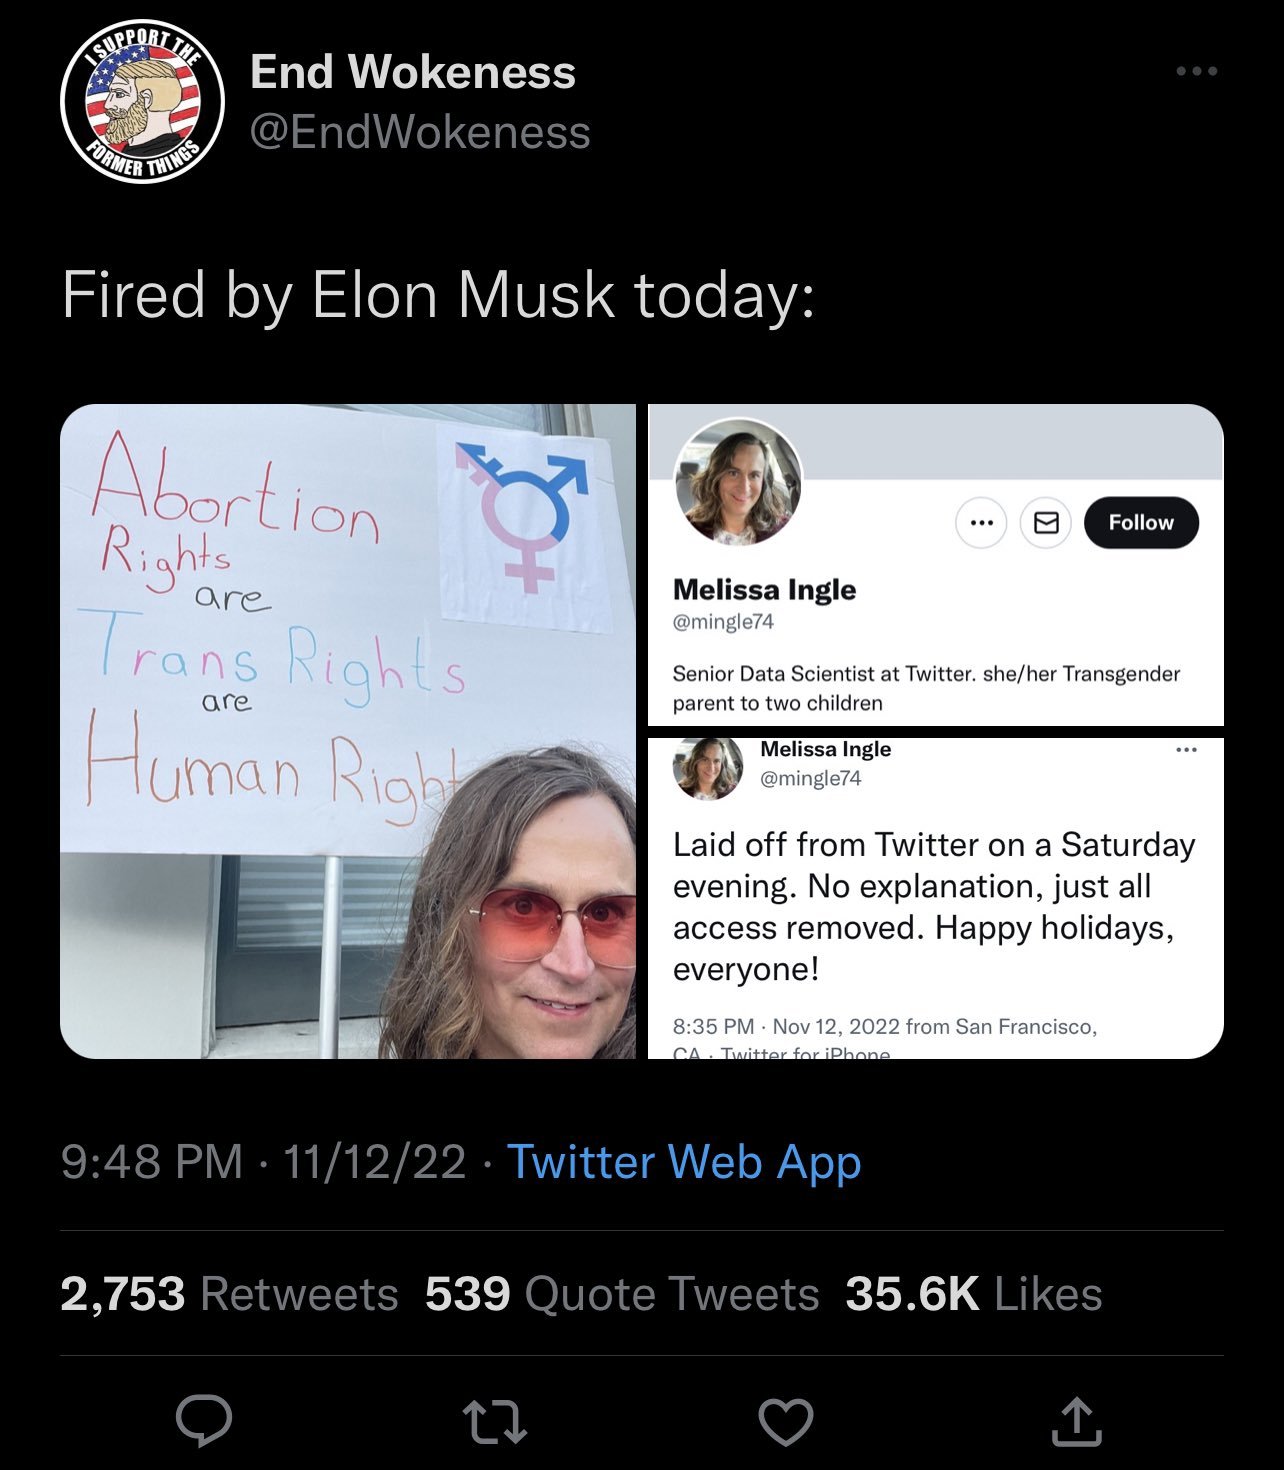Click the tweet text 'Fired by Elon Musk today:'

pos(438,295)
